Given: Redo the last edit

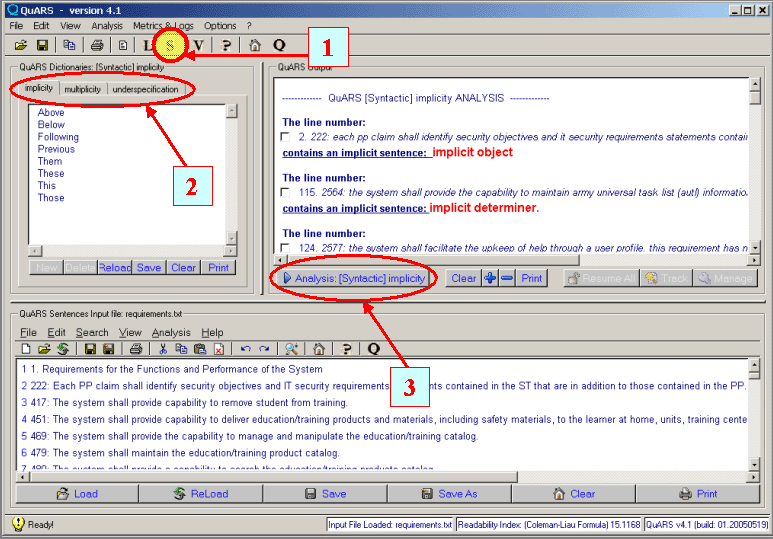Looking at the screenshot, I should (x=264, y=349).
